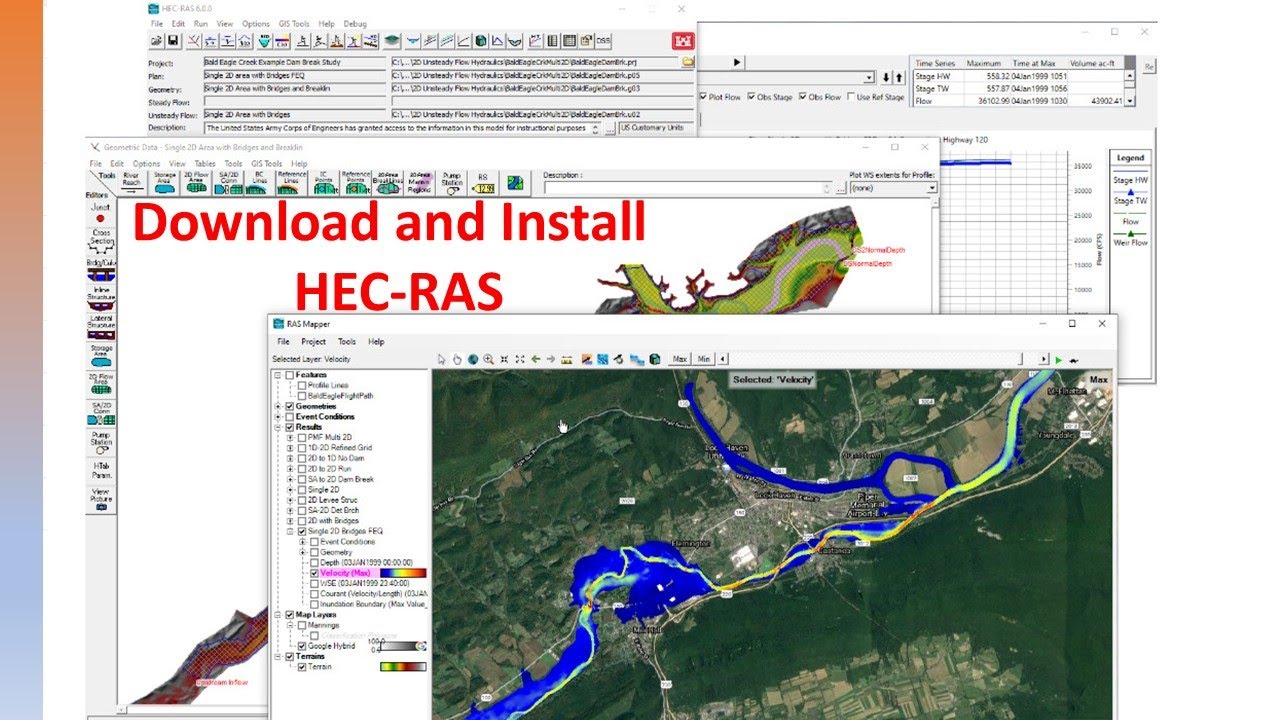Adjust the Google Hybrid transparency slider
The width and height of the screenshot is (1280, 720).
[x=403, y=646]
